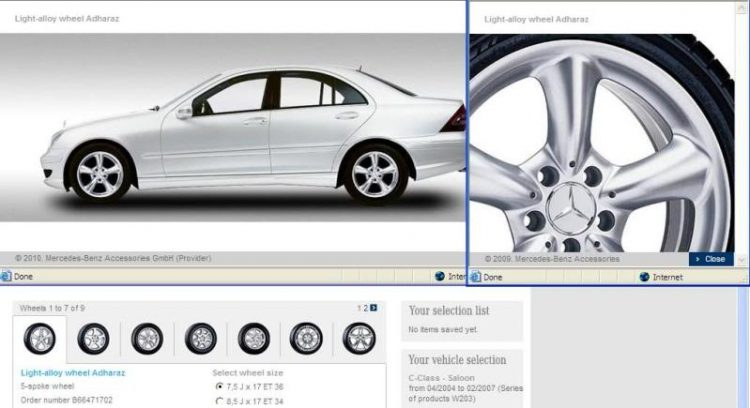Screen dimensions: 750x408
Task: Click the car preview image with Adharaz wheels
Action: pyautogui.click(x=232, y=127)
